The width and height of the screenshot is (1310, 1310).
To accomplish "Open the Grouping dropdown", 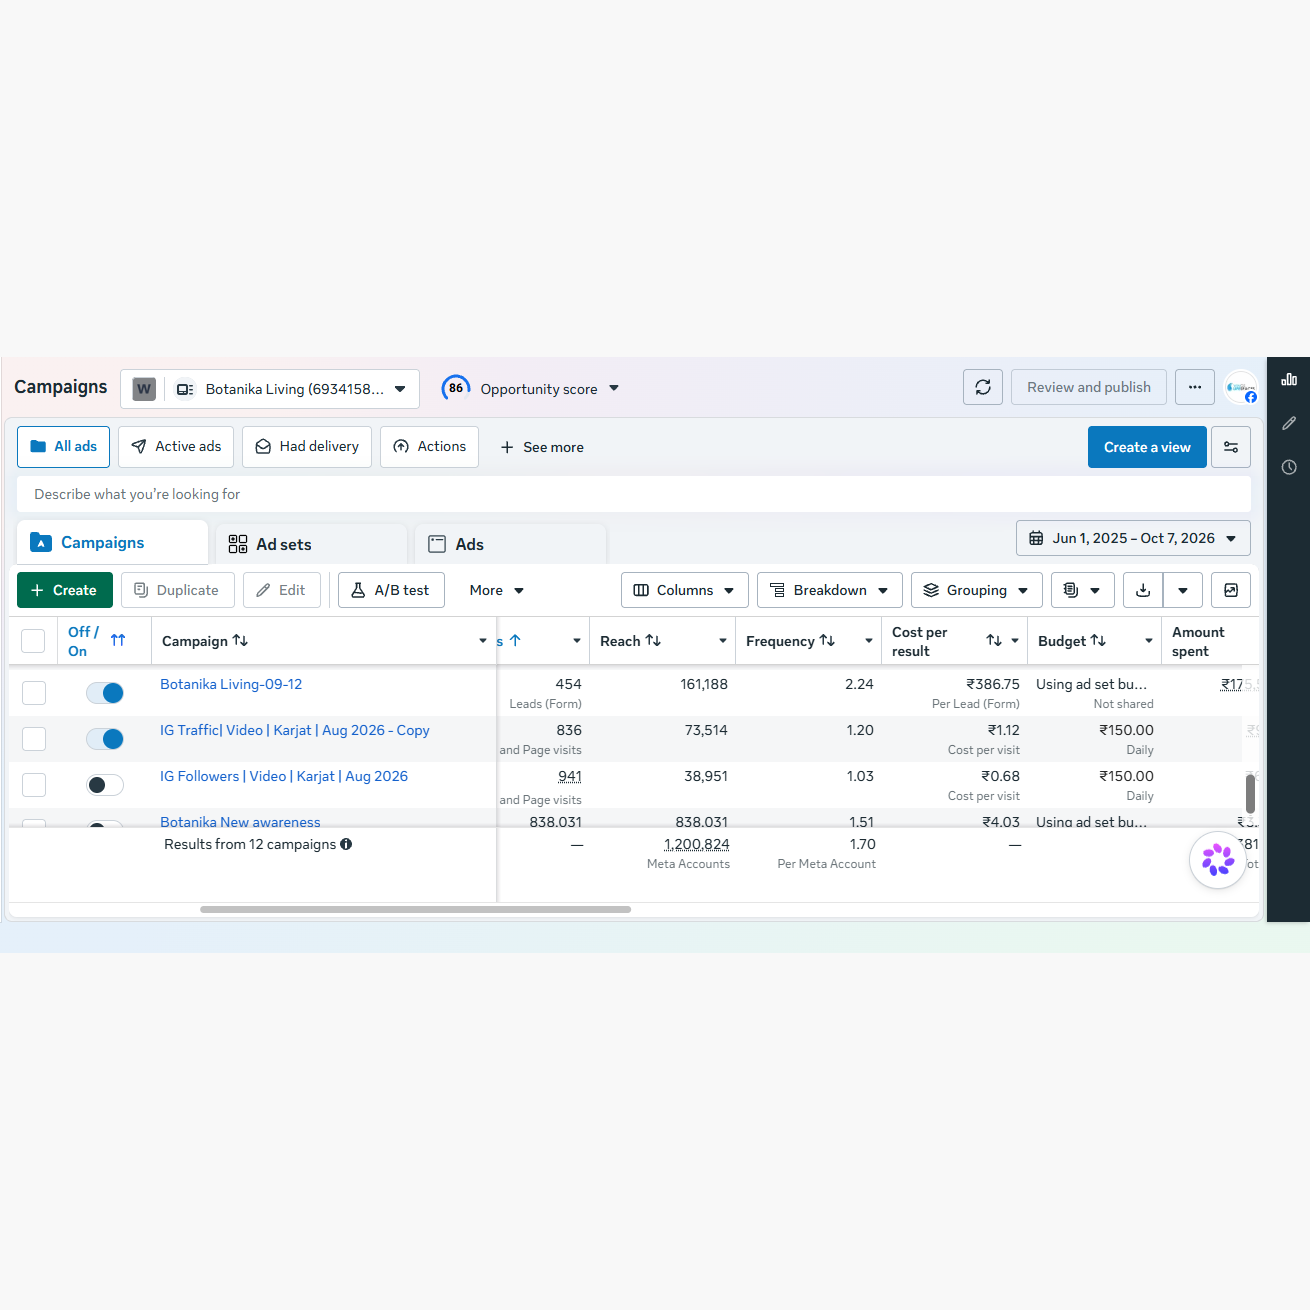I will tap(977, 590).
